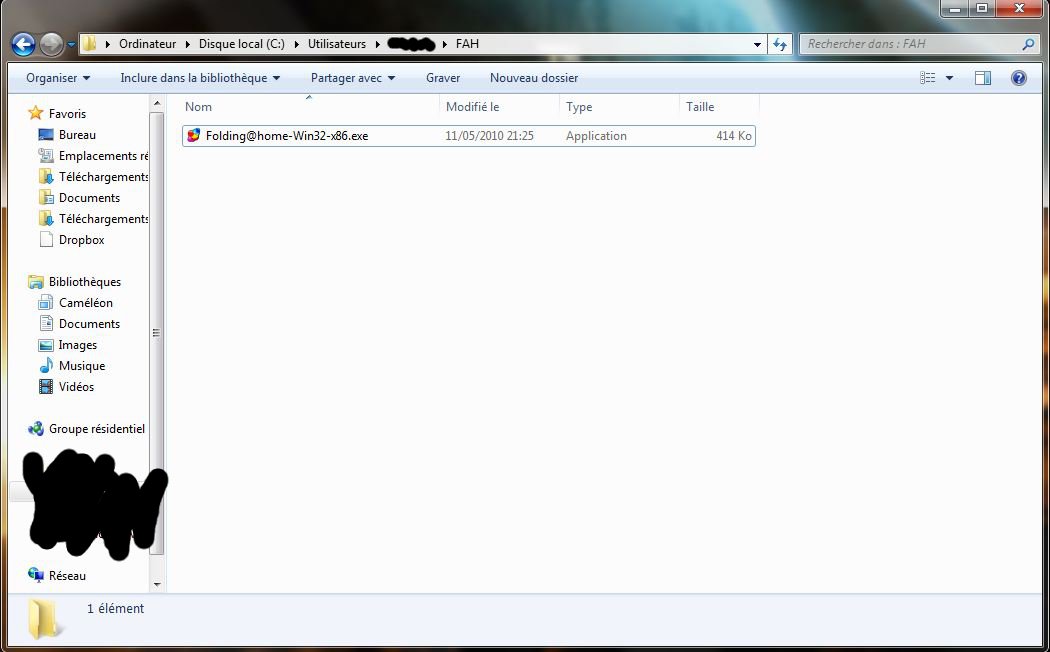Change view with the view mode icon
This screenshot has width=1050, height=652.
(927, 78)
